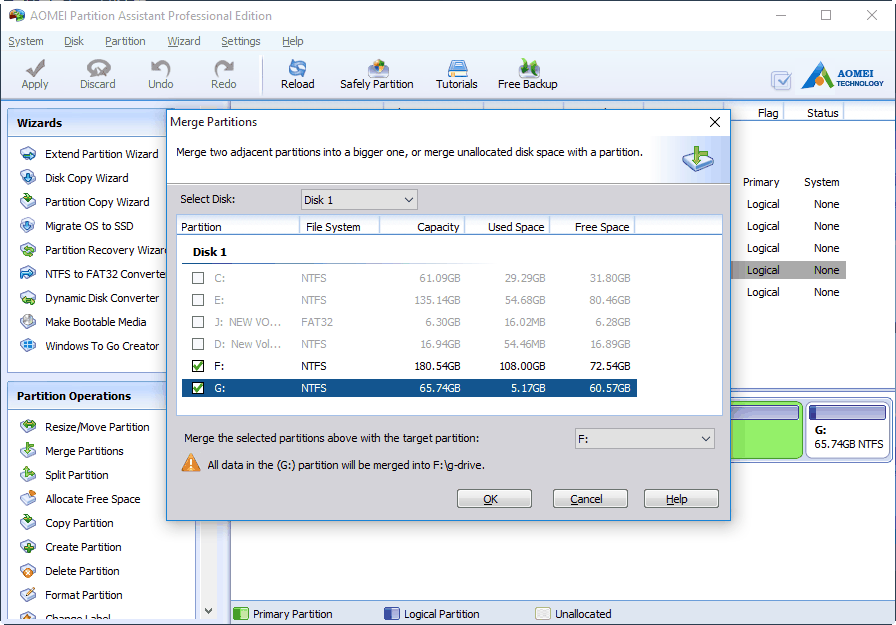The height and width of the screenshot is (625, 896).
Task: Sort by the Capacity column header
Action: tap(422, 227)
